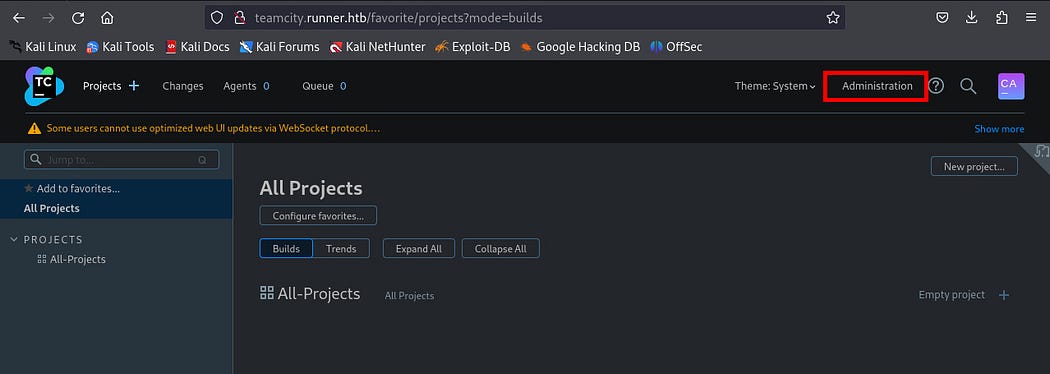Click the WebSocket warning message text
This screenshot has width=1050, height=374.
214,128
